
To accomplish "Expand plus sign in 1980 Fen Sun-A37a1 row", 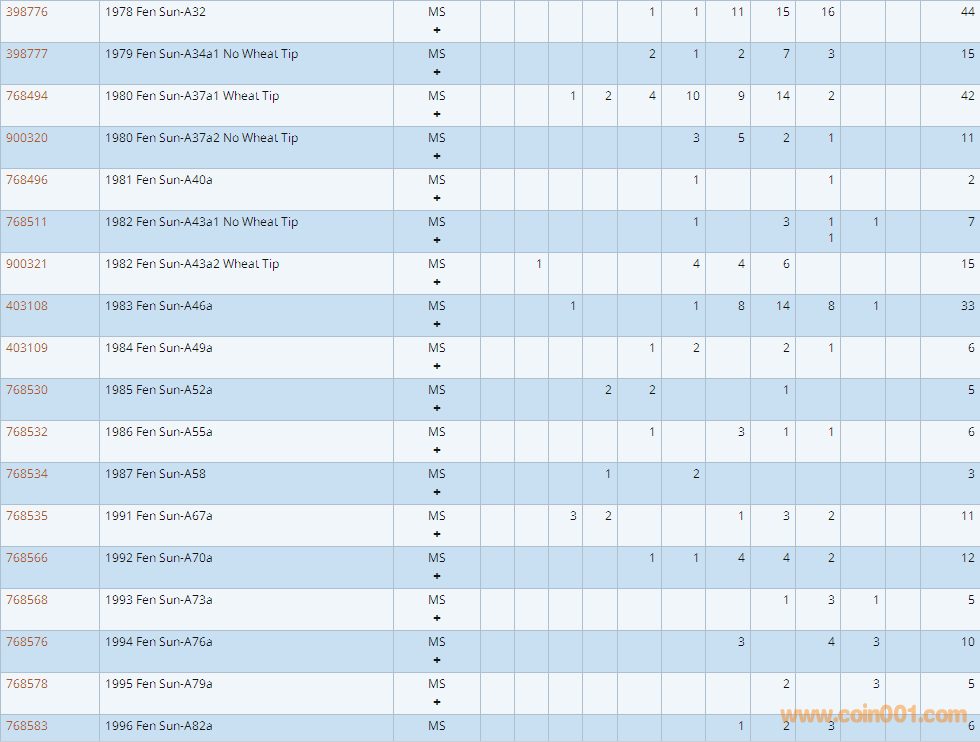I will [437, 114].
